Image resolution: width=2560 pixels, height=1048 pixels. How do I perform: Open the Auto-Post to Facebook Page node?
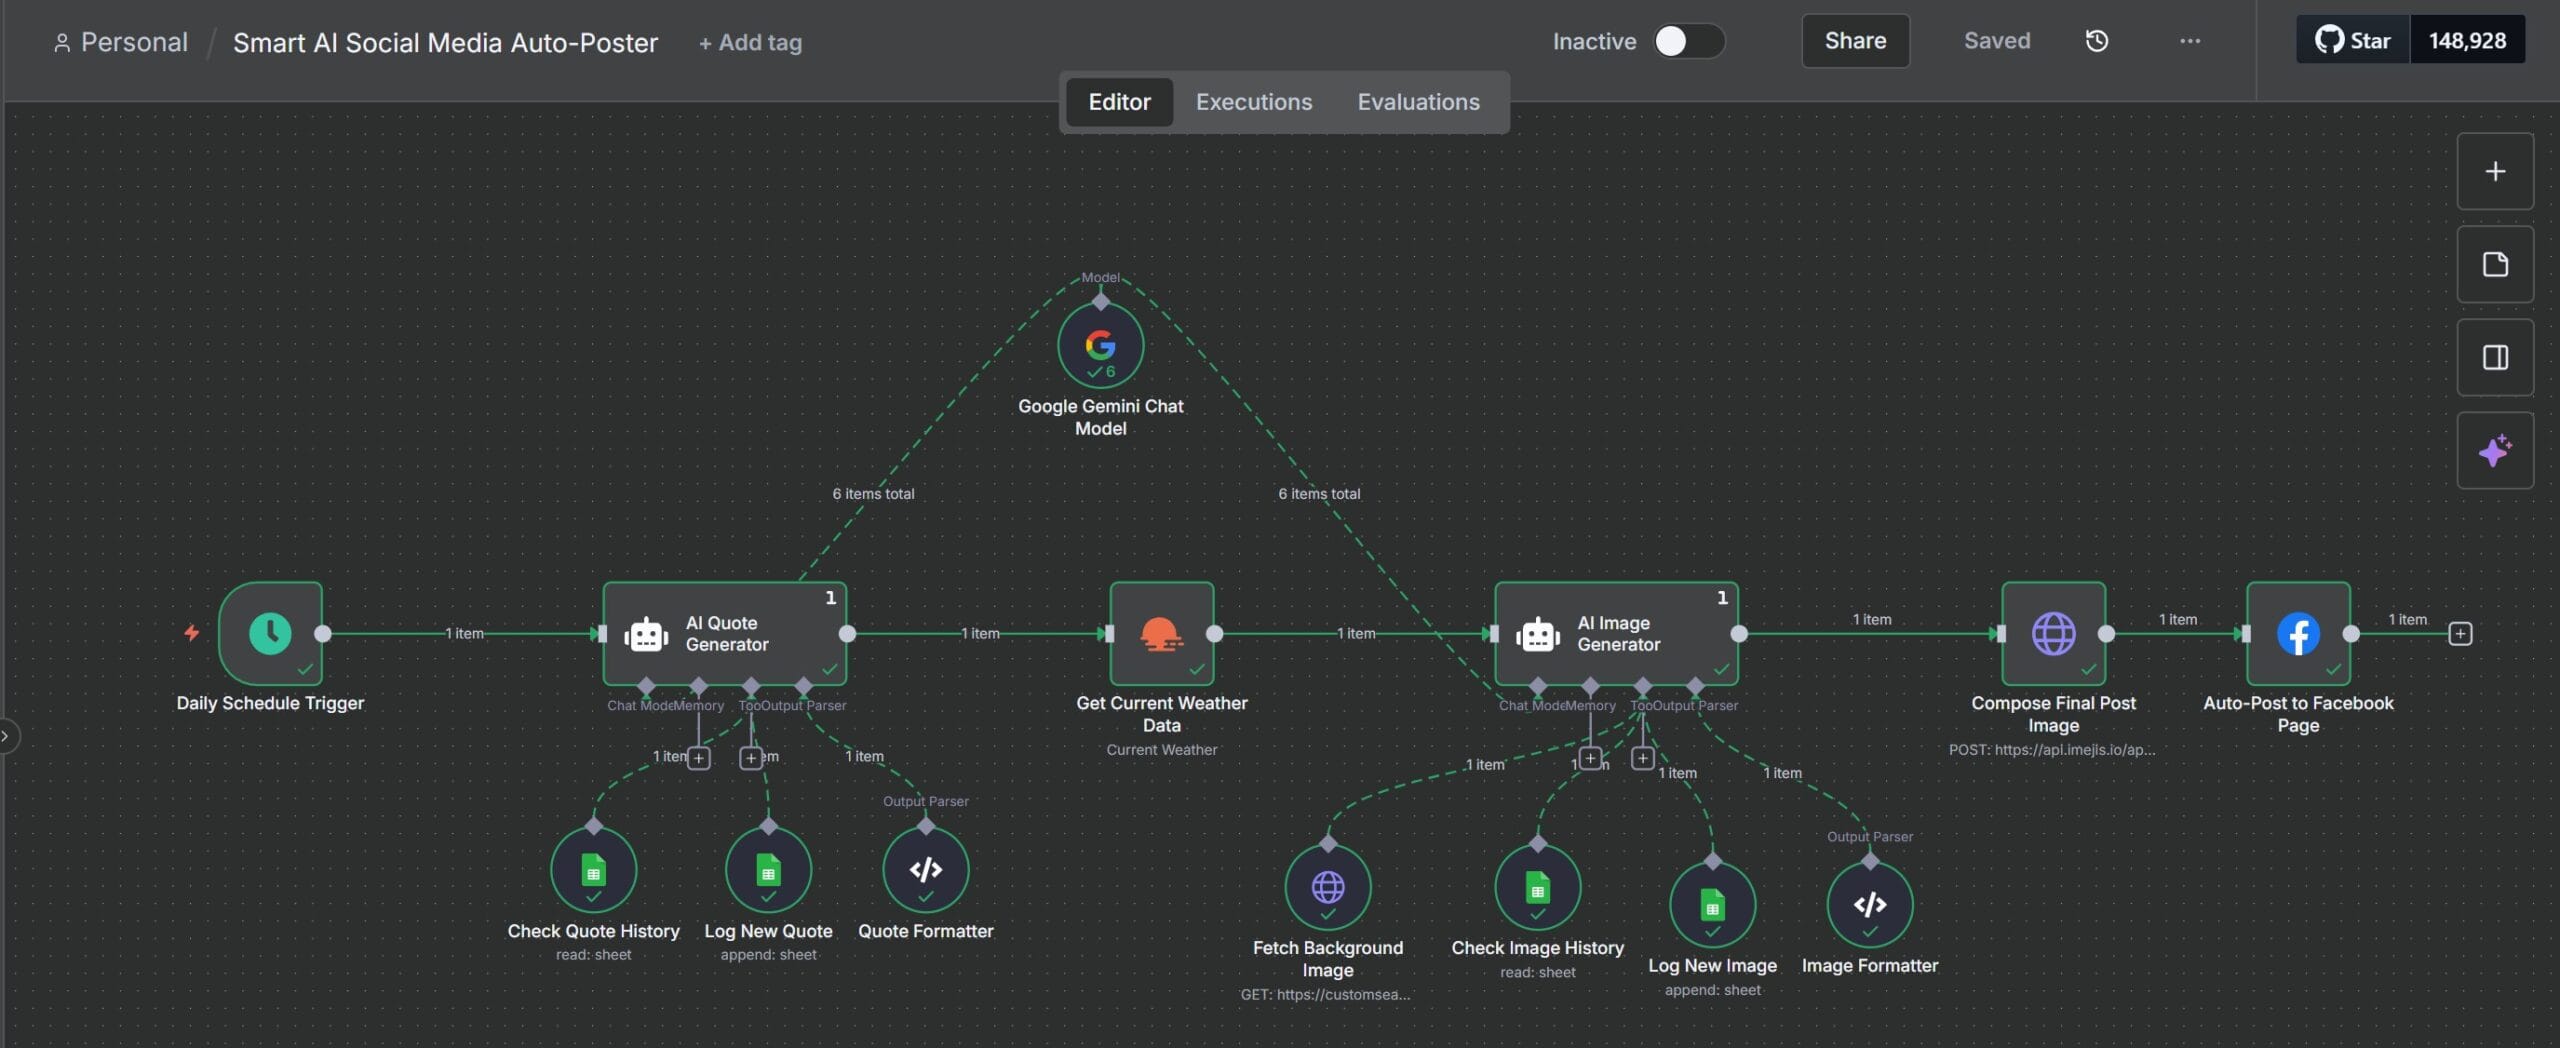[x=2297, y=633]
